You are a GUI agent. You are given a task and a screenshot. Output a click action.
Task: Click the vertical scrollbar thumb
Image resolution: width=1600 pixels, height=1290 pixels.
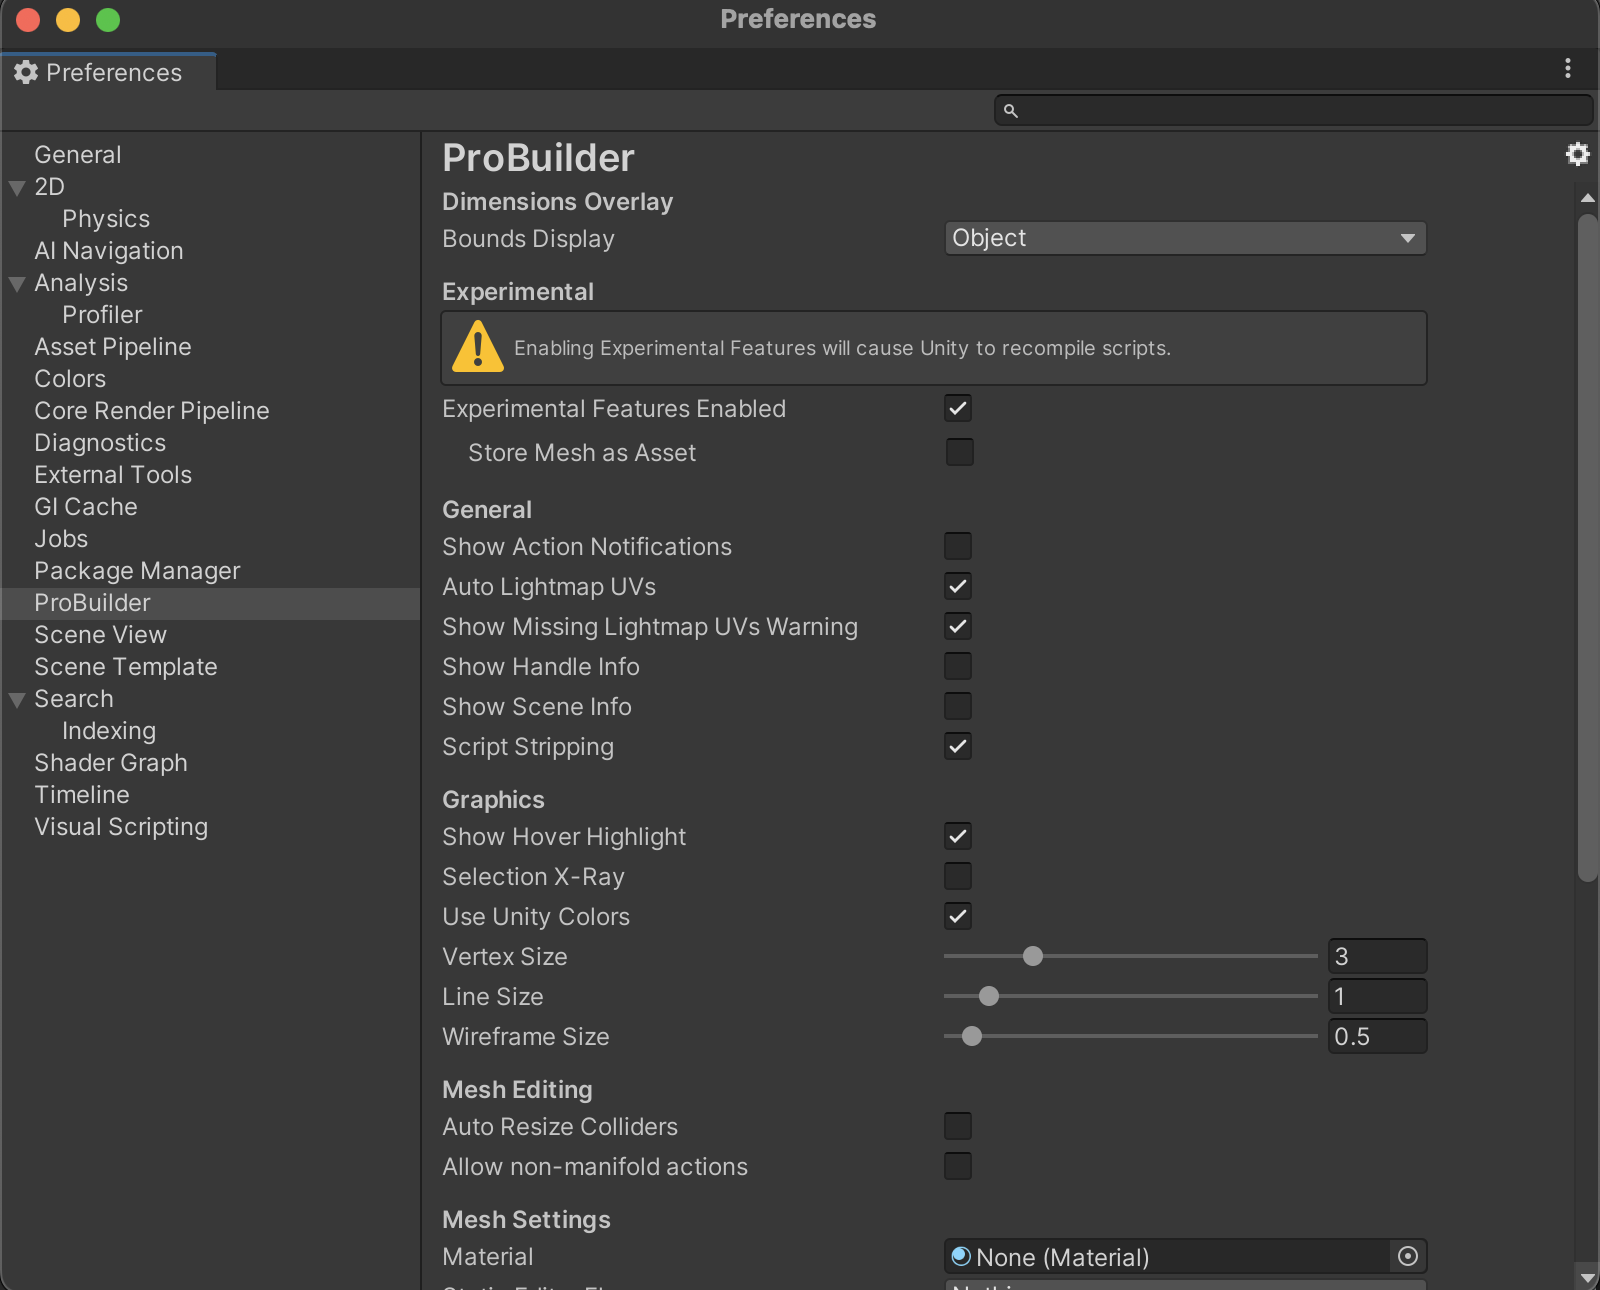coord(1587,547)
